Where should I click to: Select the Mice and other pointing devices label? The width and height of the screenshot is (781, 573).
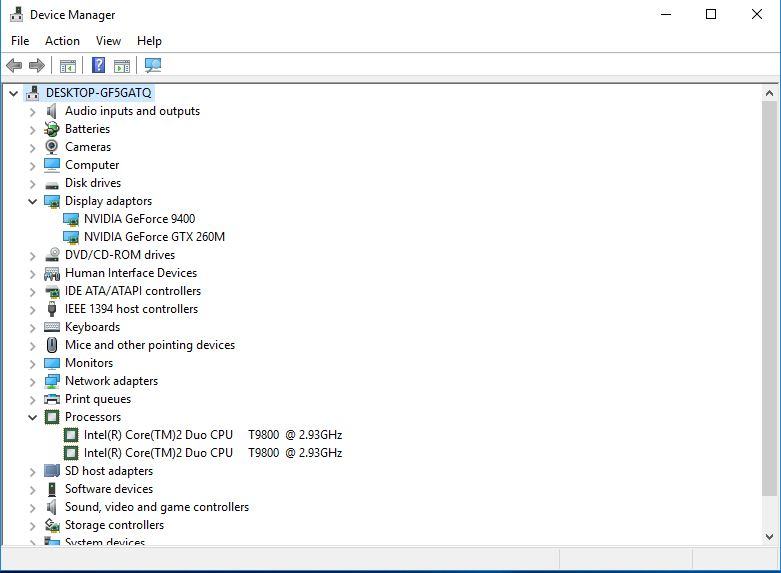tap(150, 345)
